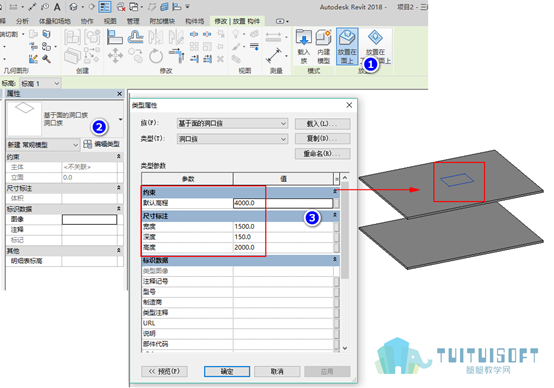Switch to the 视图 ribbon tab
The height and width of the screenshot is (388, 554).
110,21
